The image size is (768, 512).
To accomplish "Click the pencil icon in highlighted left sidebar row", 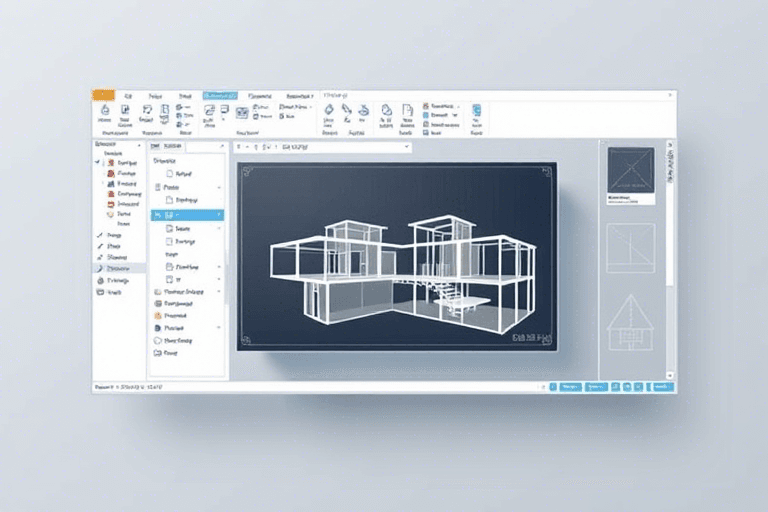I will pyautogui.click(x=100, y=268).
